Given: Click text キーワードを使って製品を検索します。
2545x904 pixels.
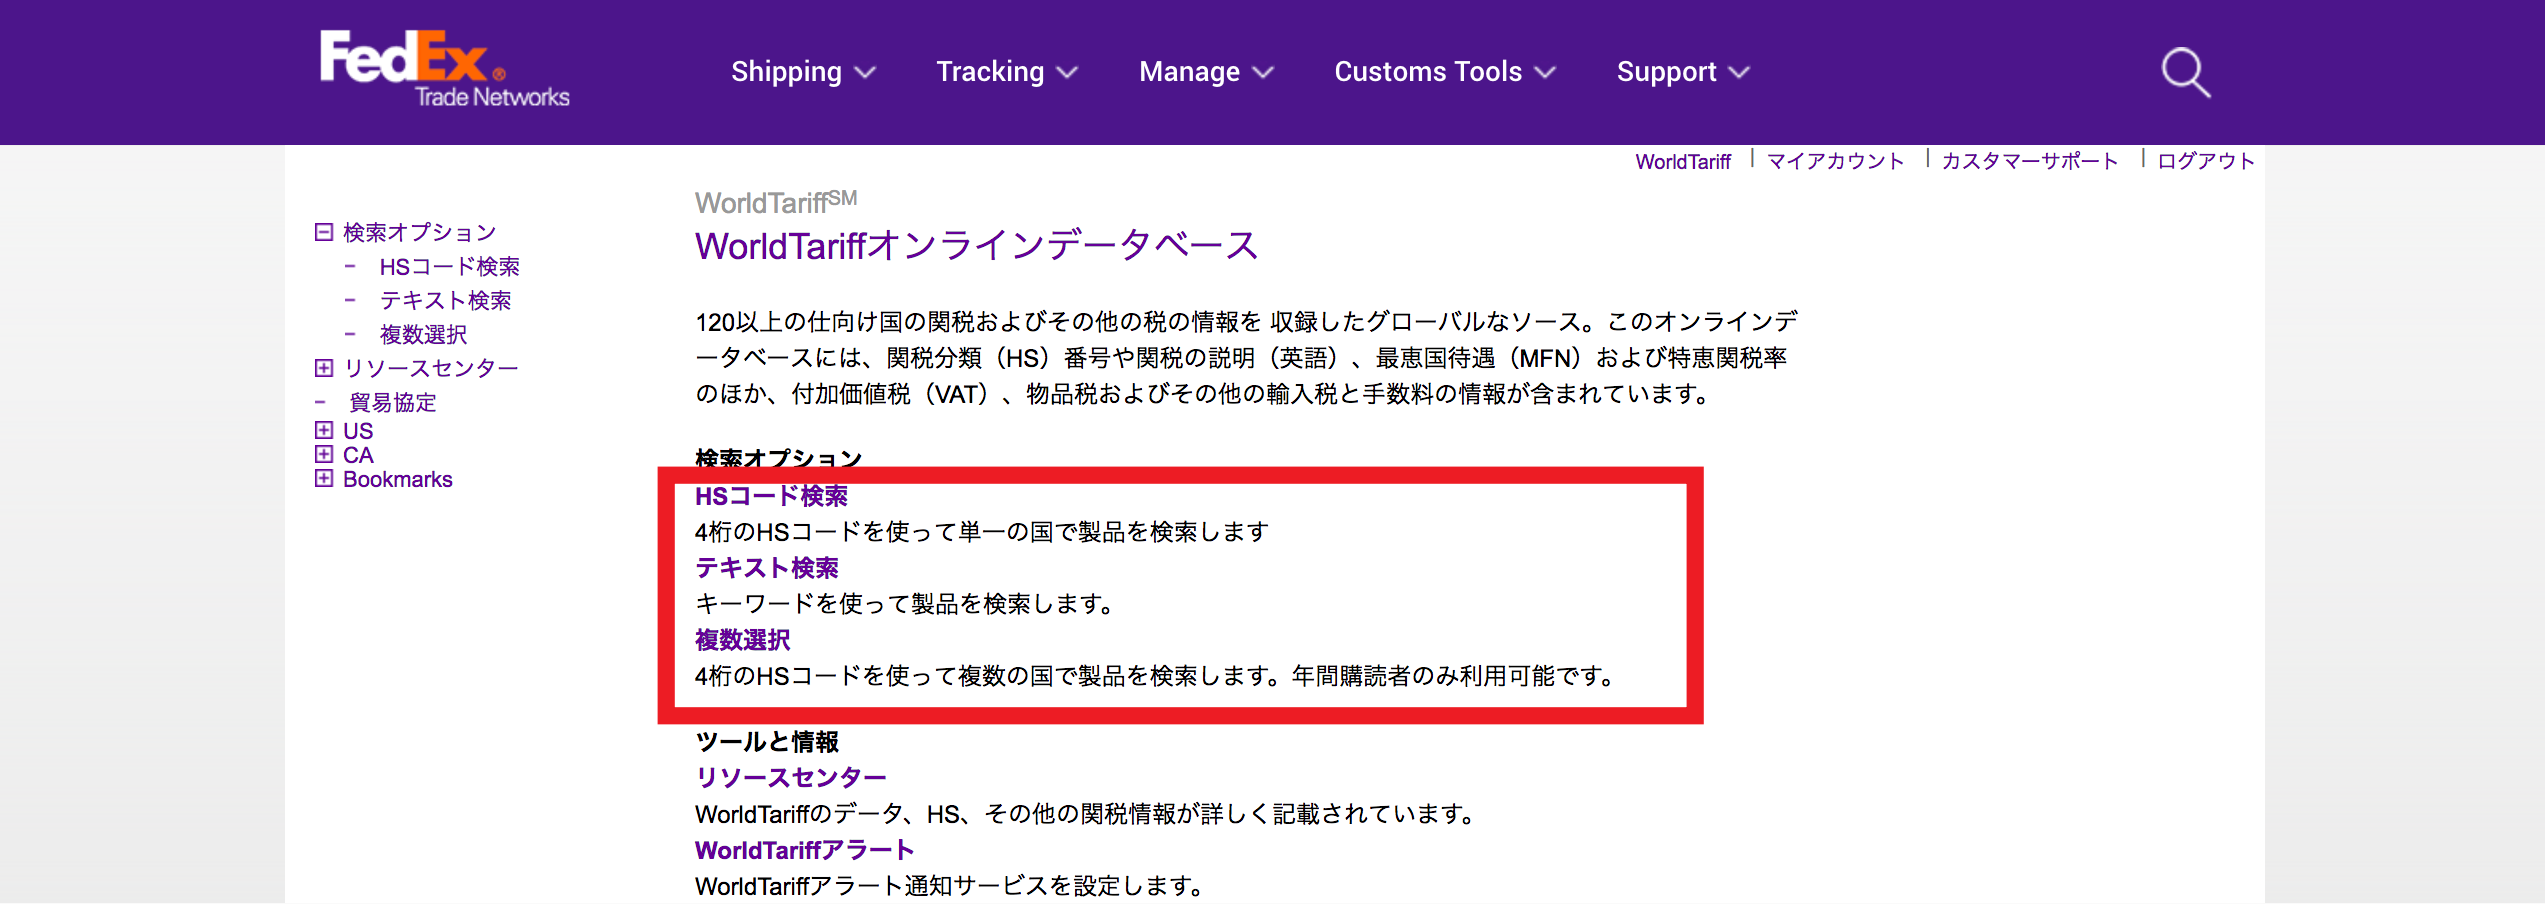Looking at the screenshot, I should point(905,604).
